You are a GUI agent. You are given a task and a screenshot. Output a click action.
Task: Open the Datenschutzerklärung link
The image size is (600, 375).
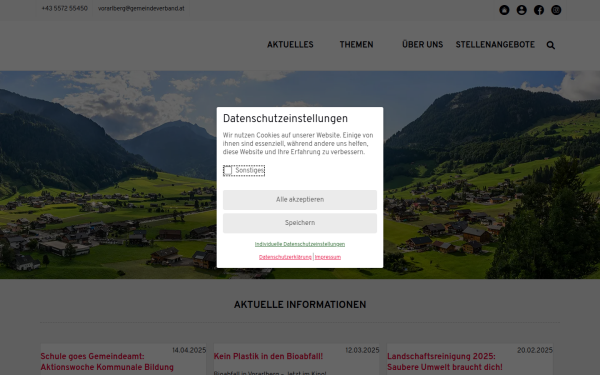pos(285,257)
